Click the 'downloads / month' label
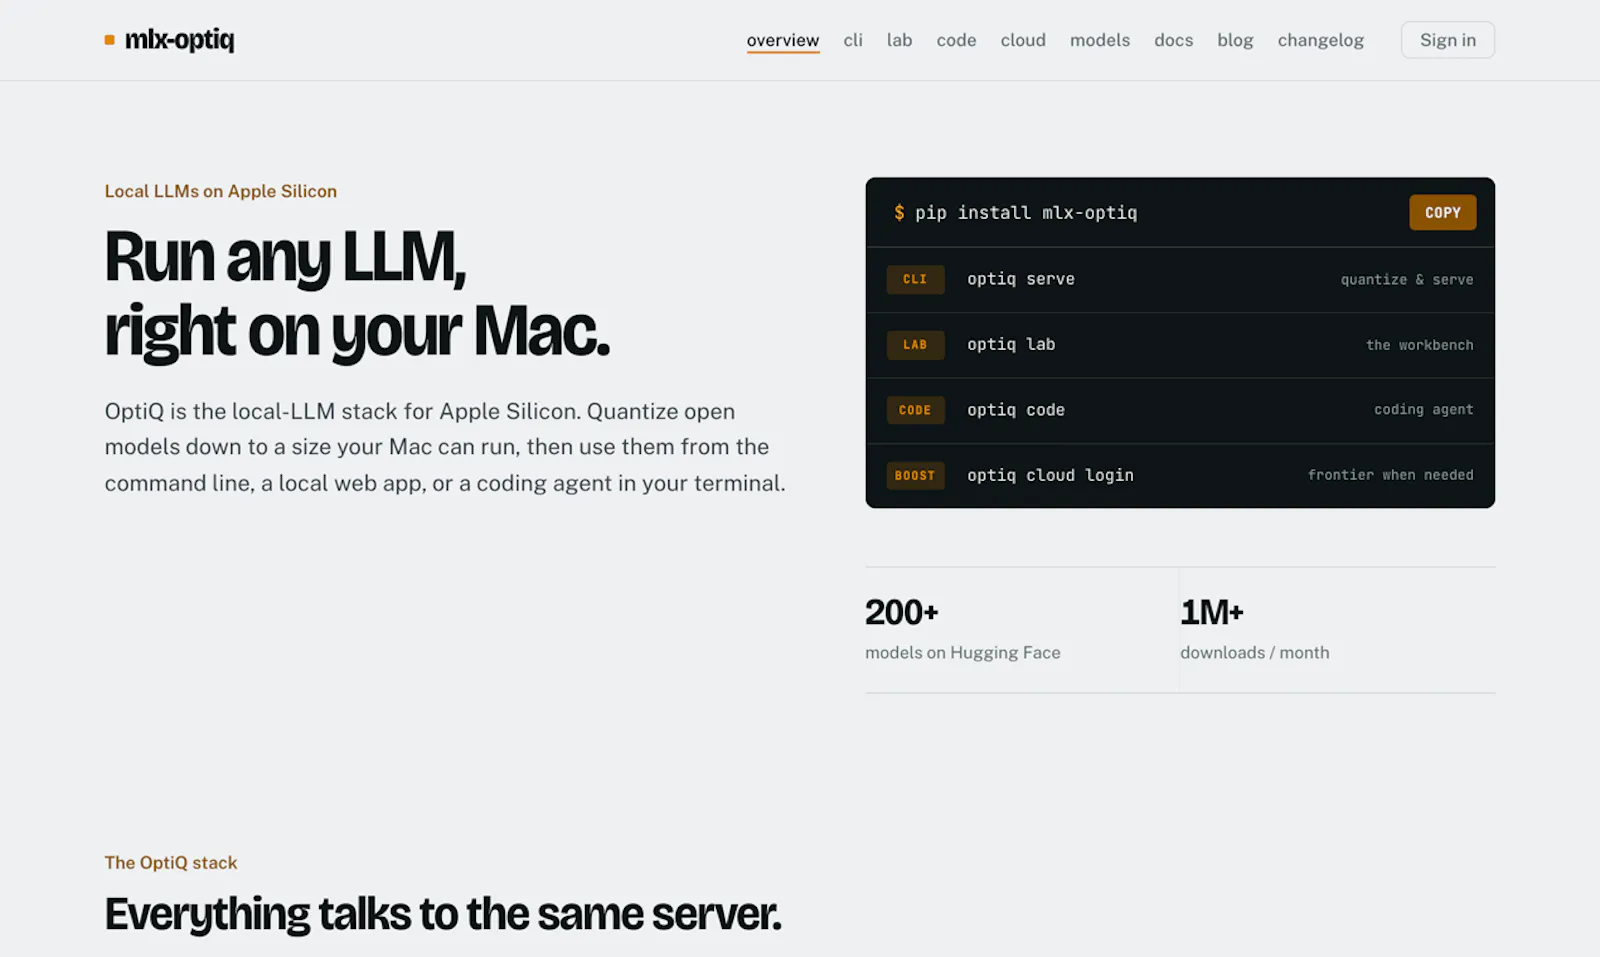The width and height of the screenshot is (1600, 957). [x=1255, y=652]
